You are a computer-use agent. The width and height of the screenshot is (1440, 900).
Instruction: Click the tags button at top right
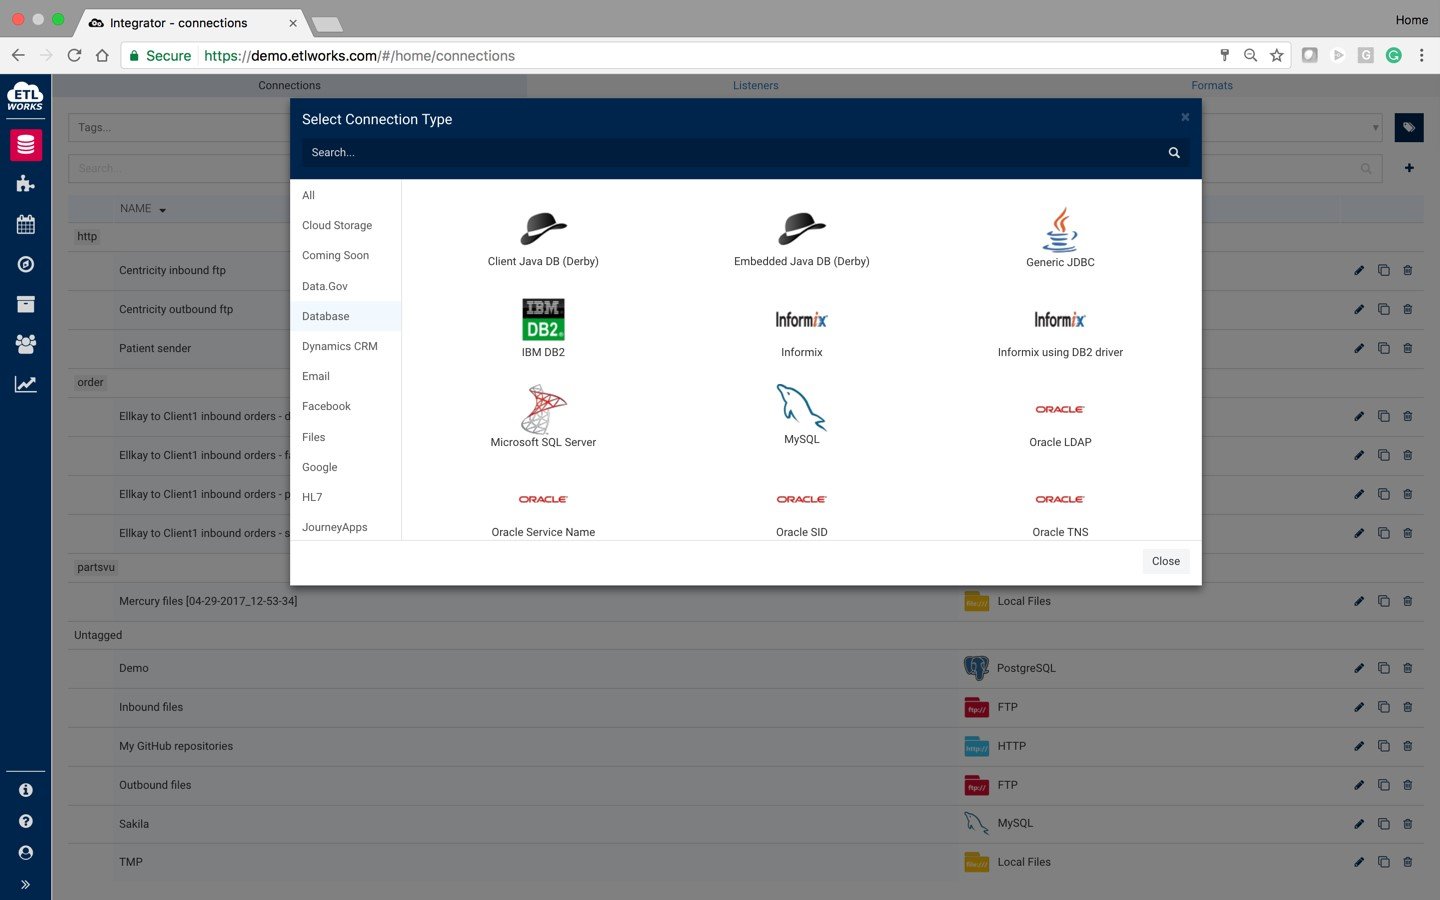pyautogui.click(x=1408, y=127)
